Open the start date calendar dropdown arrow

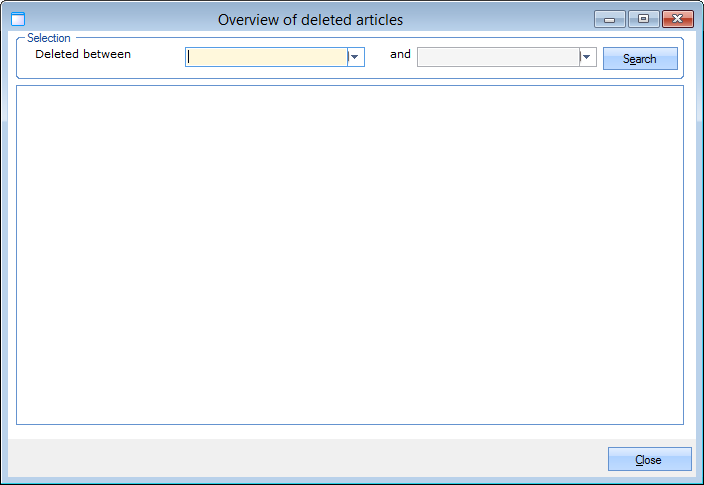point(355,57)
